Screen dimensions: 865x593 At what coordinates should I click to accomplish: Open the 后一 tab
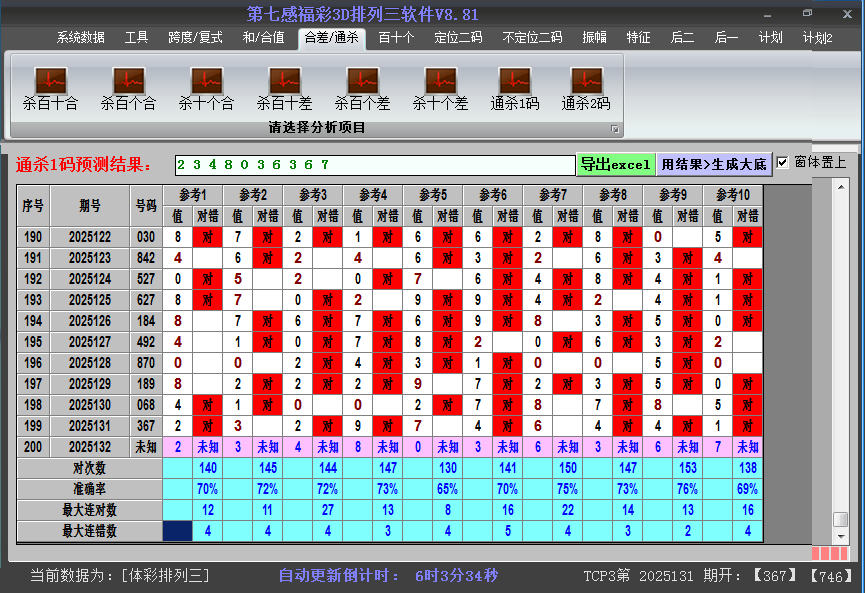tap(726, 38)
